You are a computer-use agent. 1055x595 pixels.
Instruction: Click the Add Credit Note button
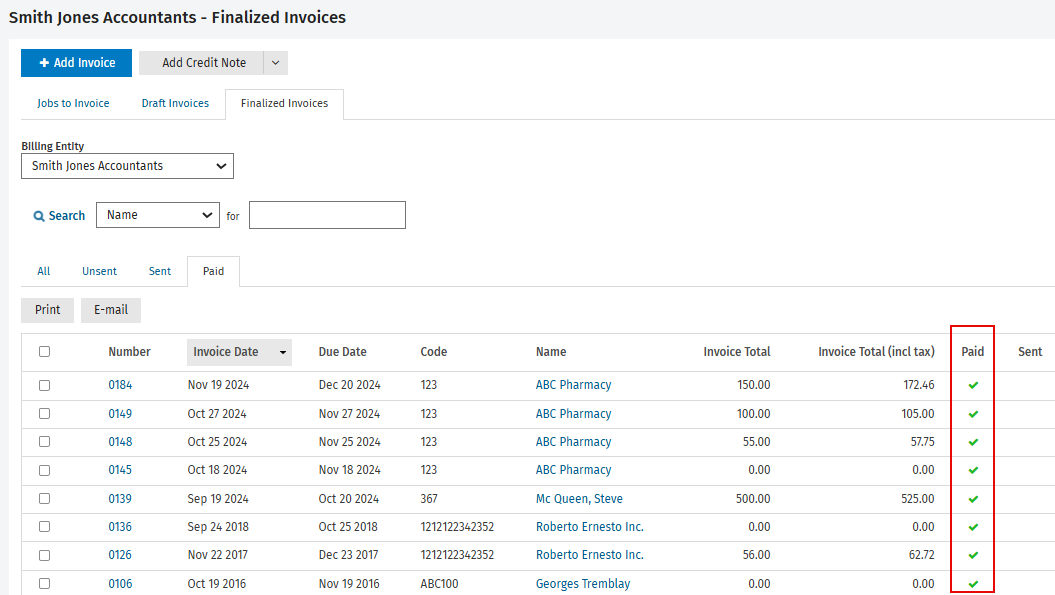[201, 63]
